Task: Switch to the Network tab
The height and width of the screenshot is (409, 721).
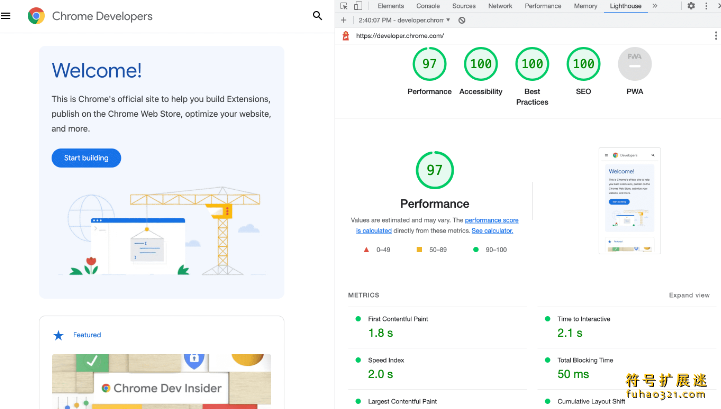Action: 500,6
